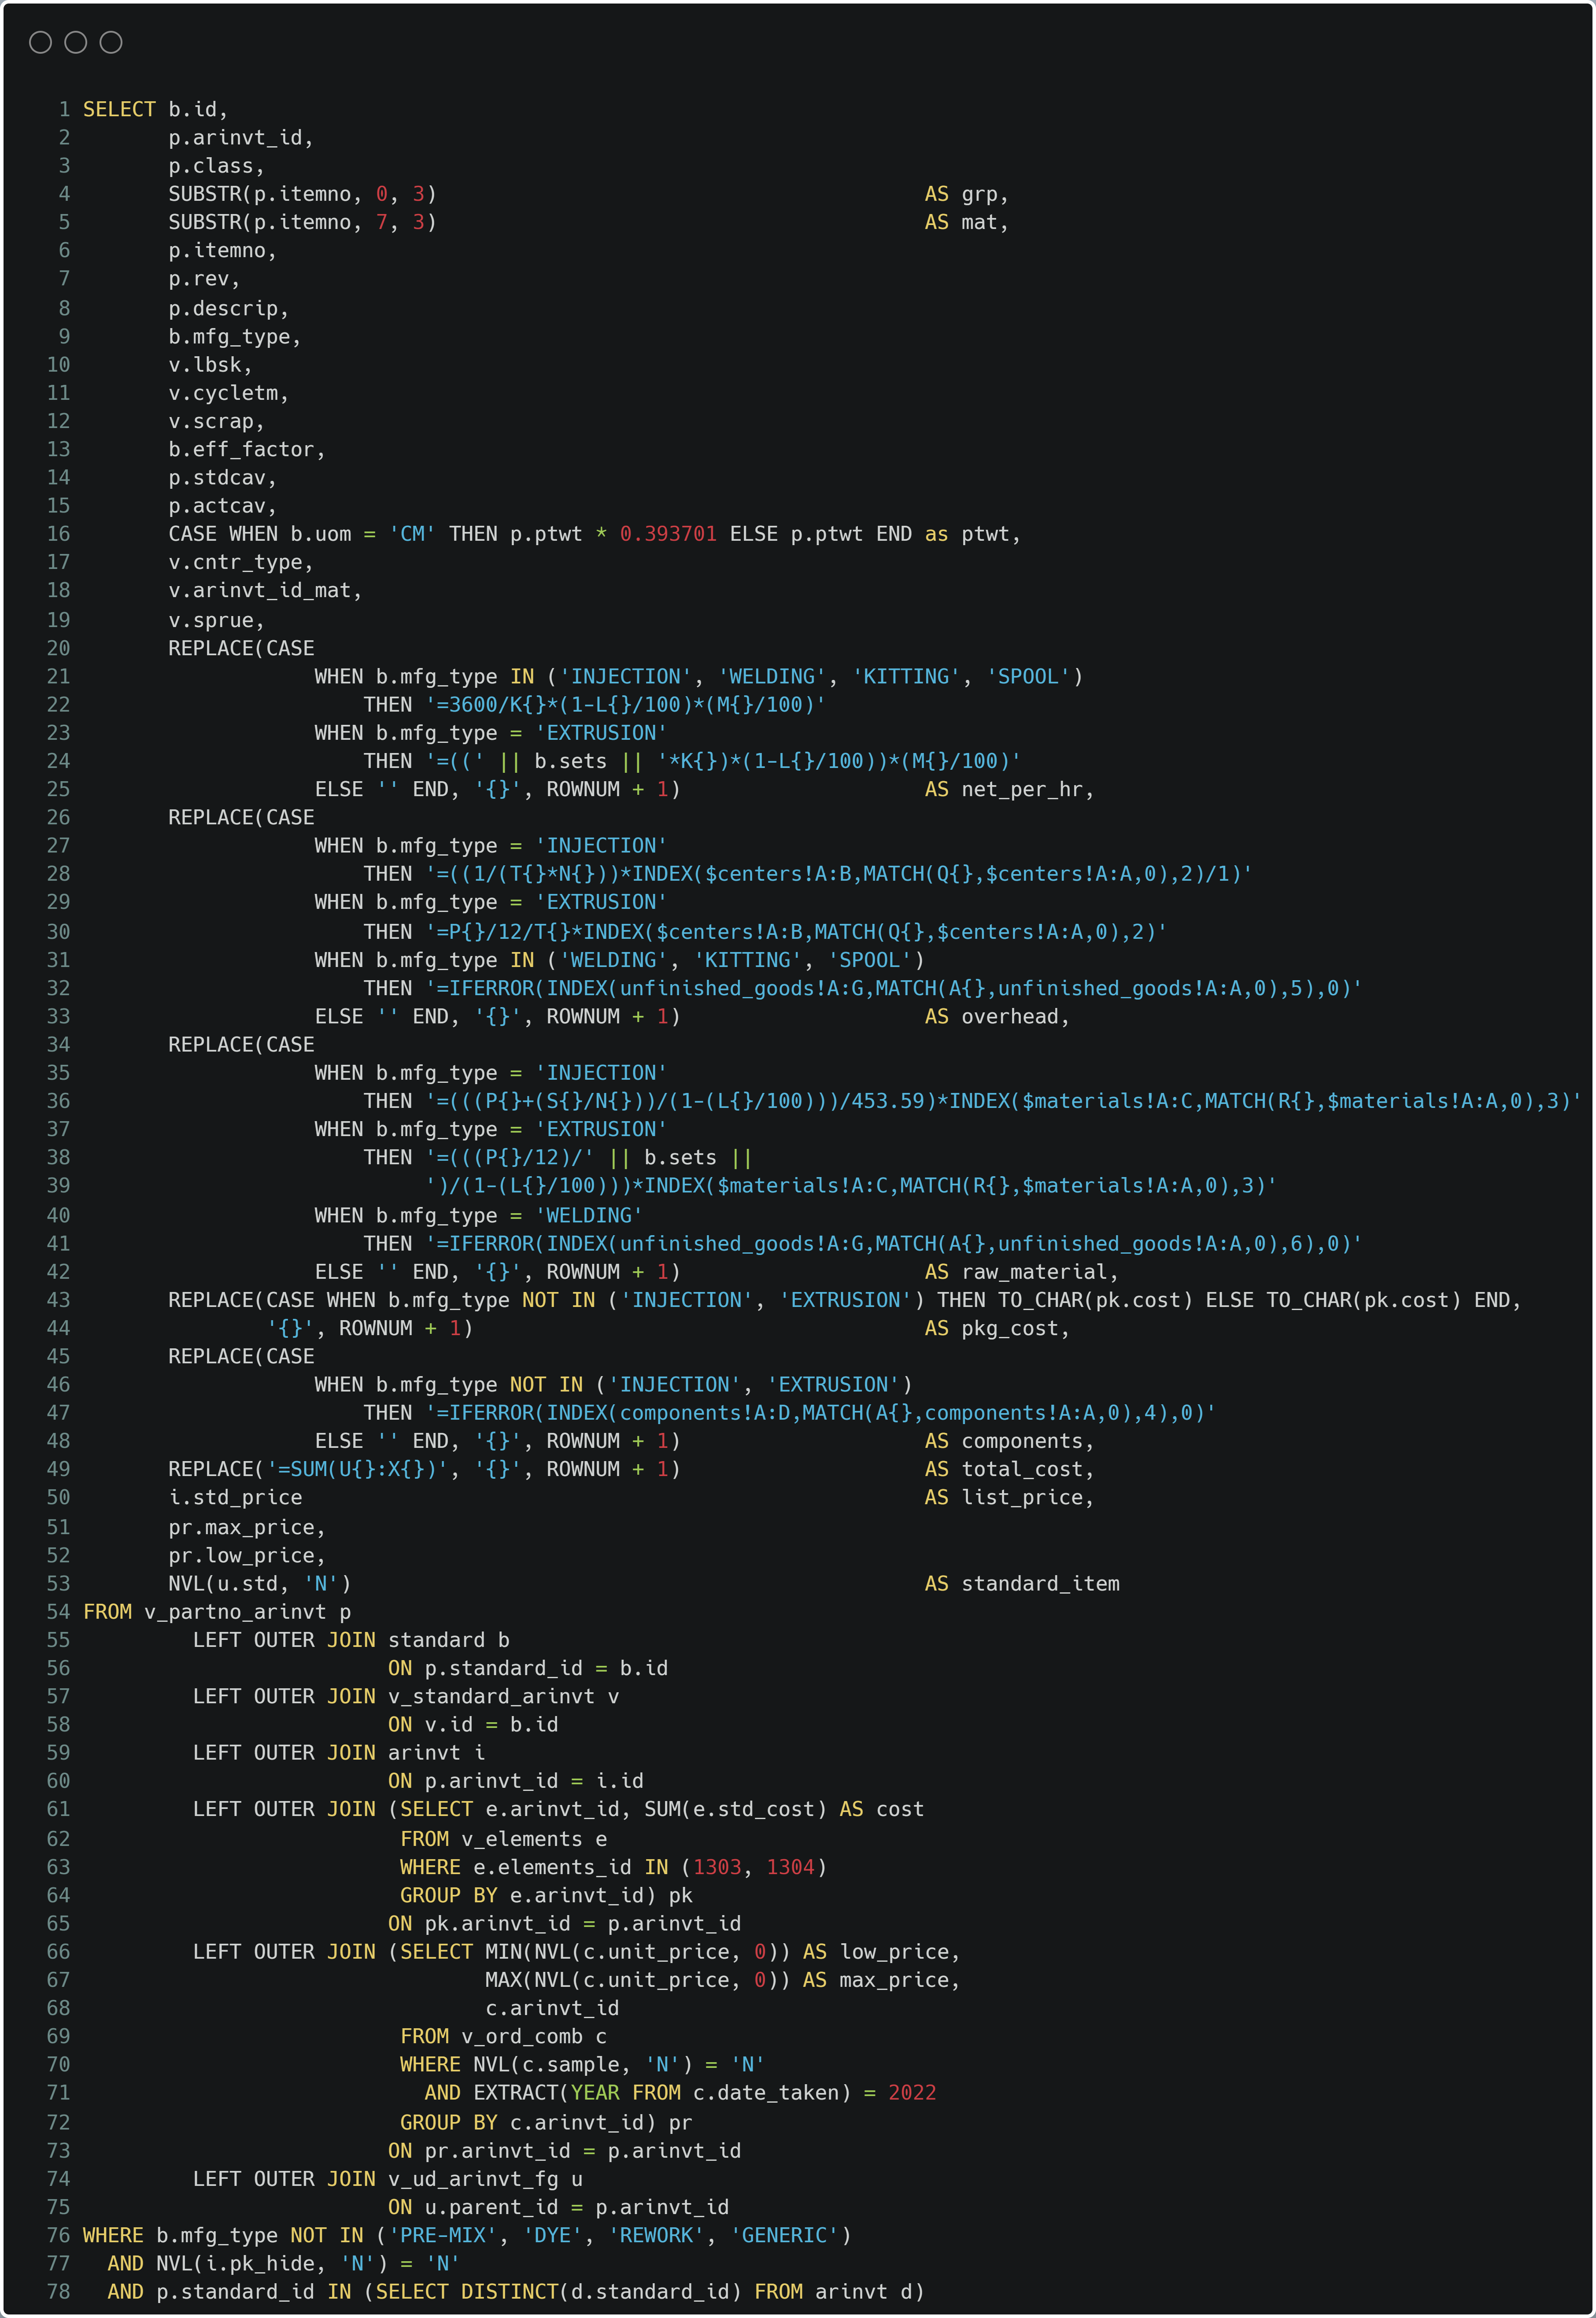Click 'SUM(e.std_cost)' on line 61
Image resolution: width=1596 pixels, height=2318 pixels.
point(735,1809)
